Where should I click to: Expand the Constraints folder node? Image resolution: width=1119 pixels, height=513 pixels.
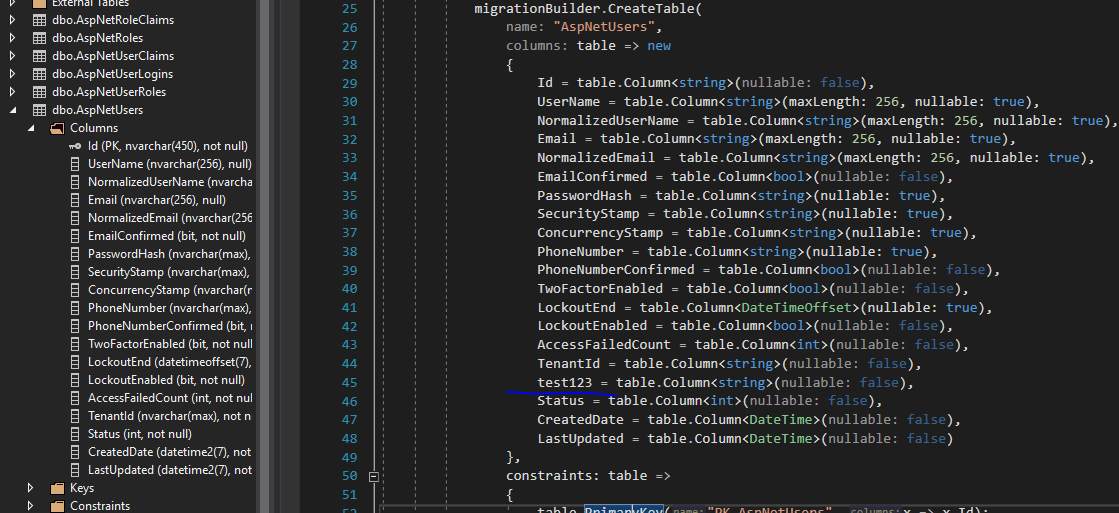click(x=31, y=506)
